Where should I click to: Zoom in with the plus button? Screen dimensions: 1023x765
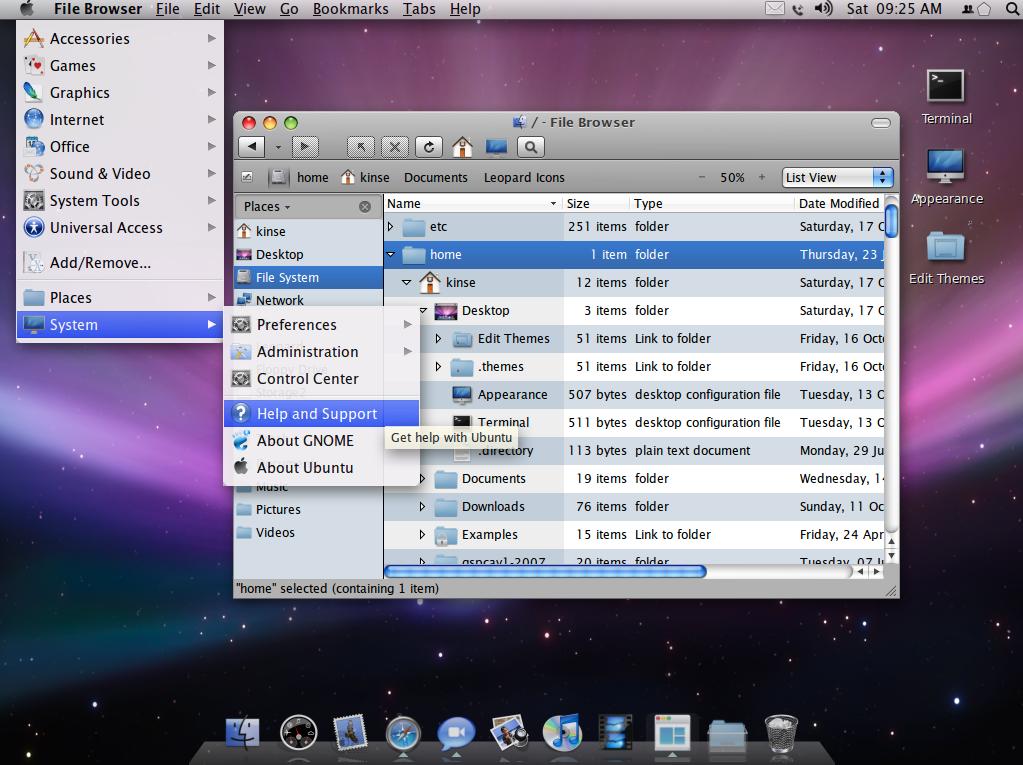[x=761, y=177]
